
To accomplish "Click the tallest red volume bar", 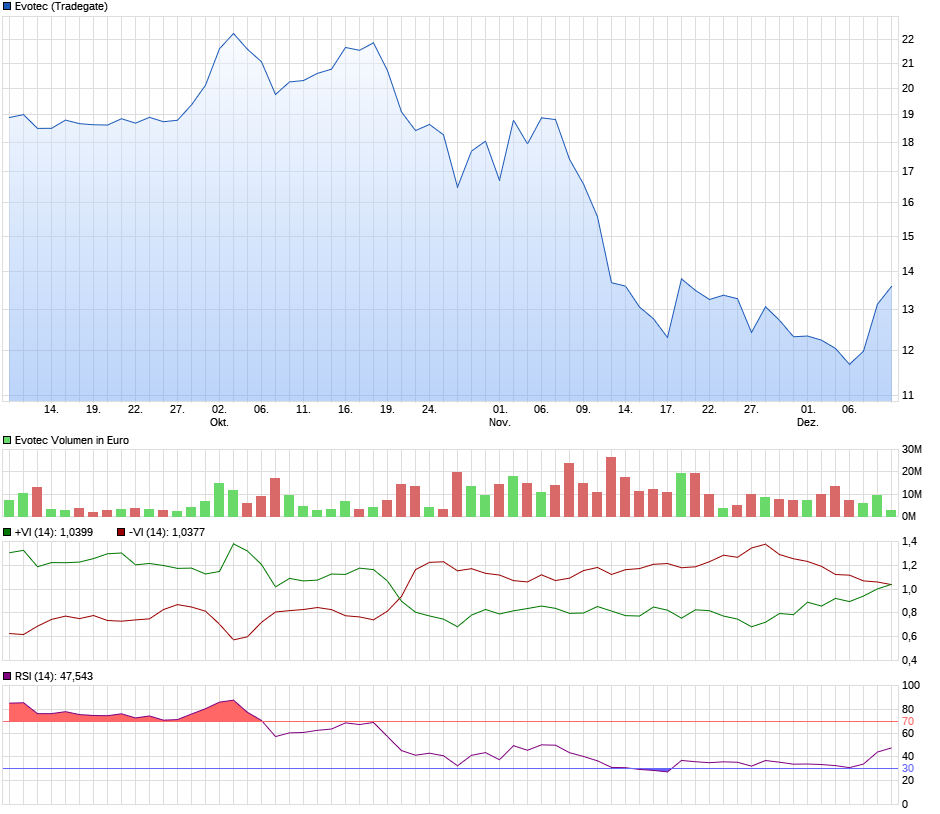I will click(611, 487).
